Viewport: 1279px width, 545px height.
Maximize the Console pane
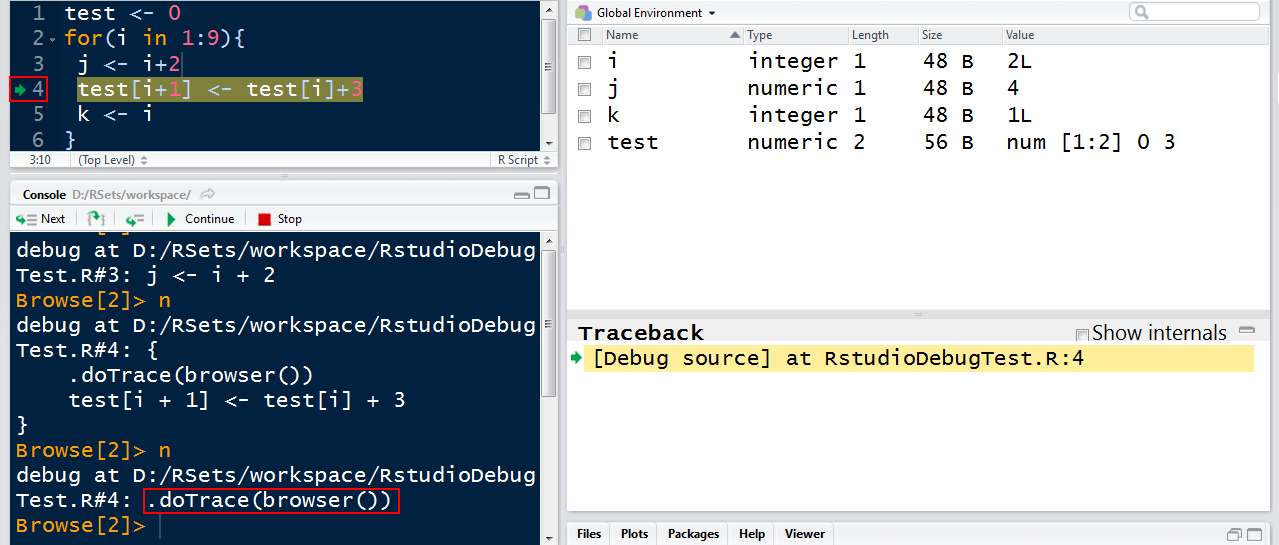(542, 194)
